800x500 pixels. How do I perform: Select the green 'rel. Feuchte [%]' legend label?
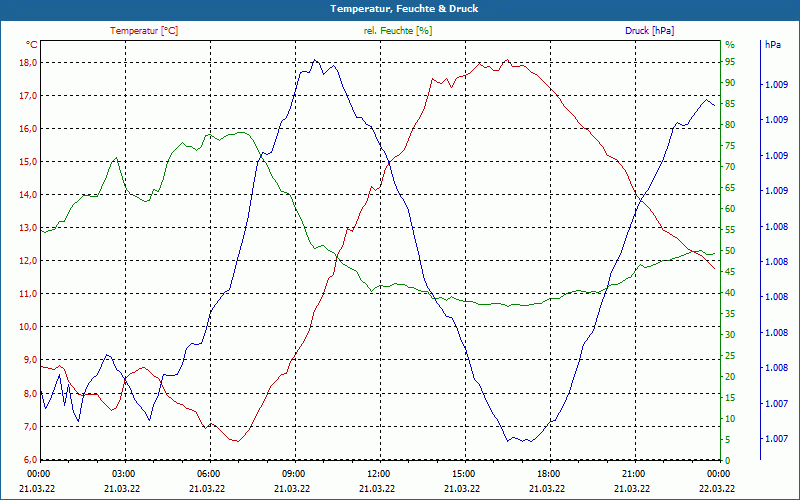(x=398, y=31)
